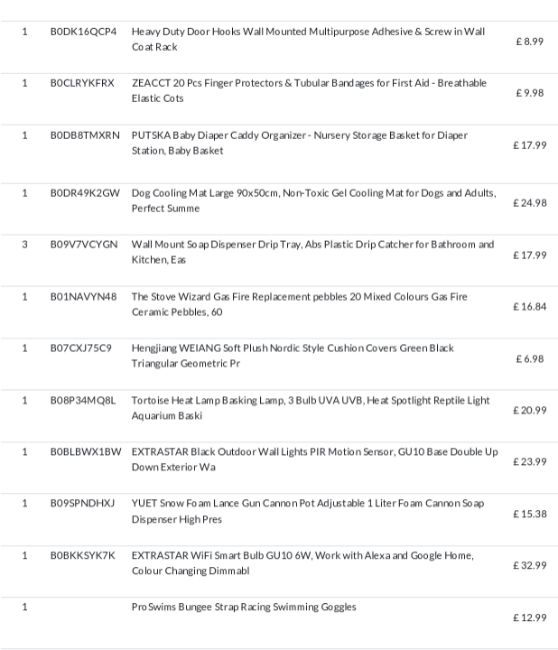
Task: Click the £32.99 price of the Smart Bulb
Action: (x=530, y=565)
